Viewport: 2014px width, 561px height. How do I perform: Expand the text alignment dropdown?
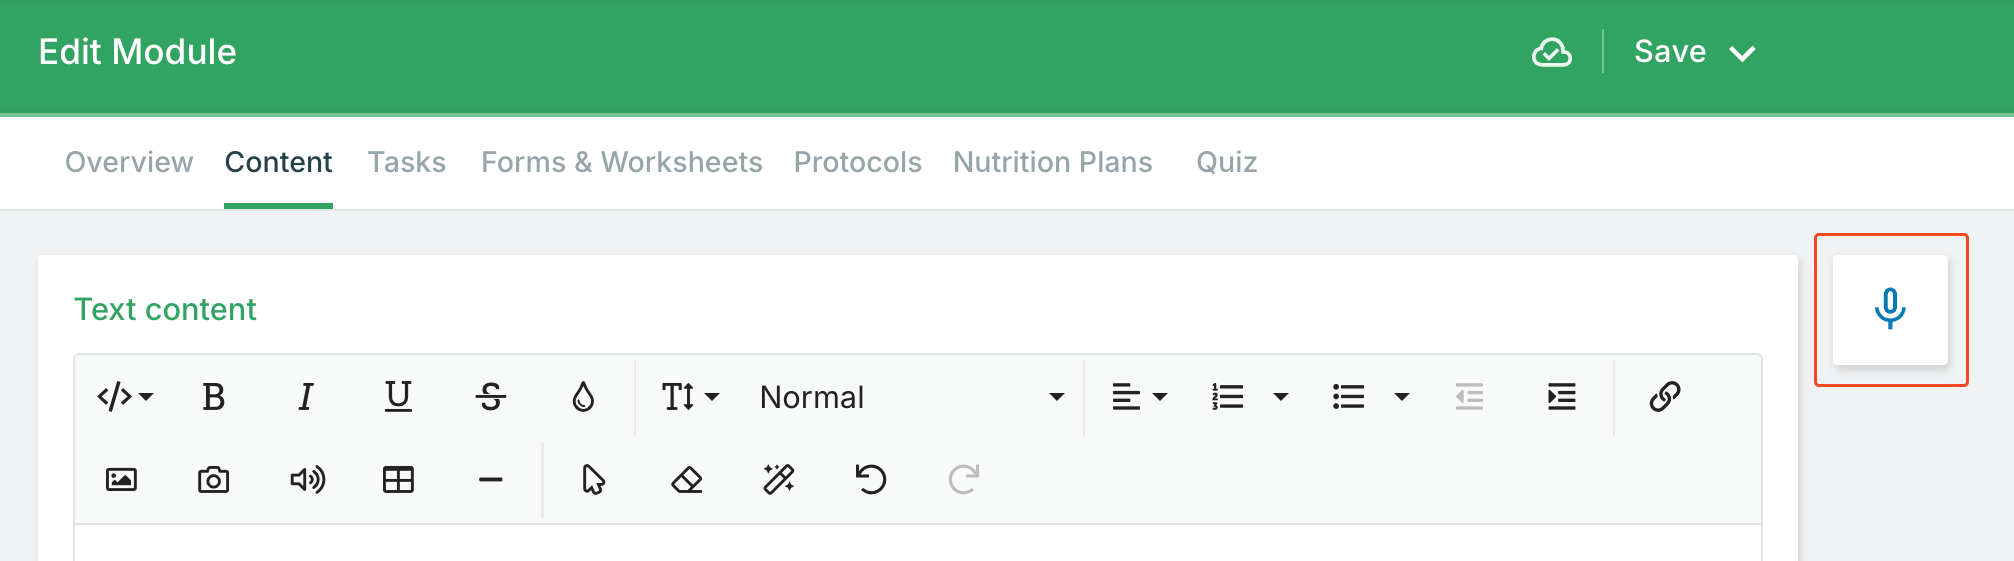click(x=1139, y=397)
